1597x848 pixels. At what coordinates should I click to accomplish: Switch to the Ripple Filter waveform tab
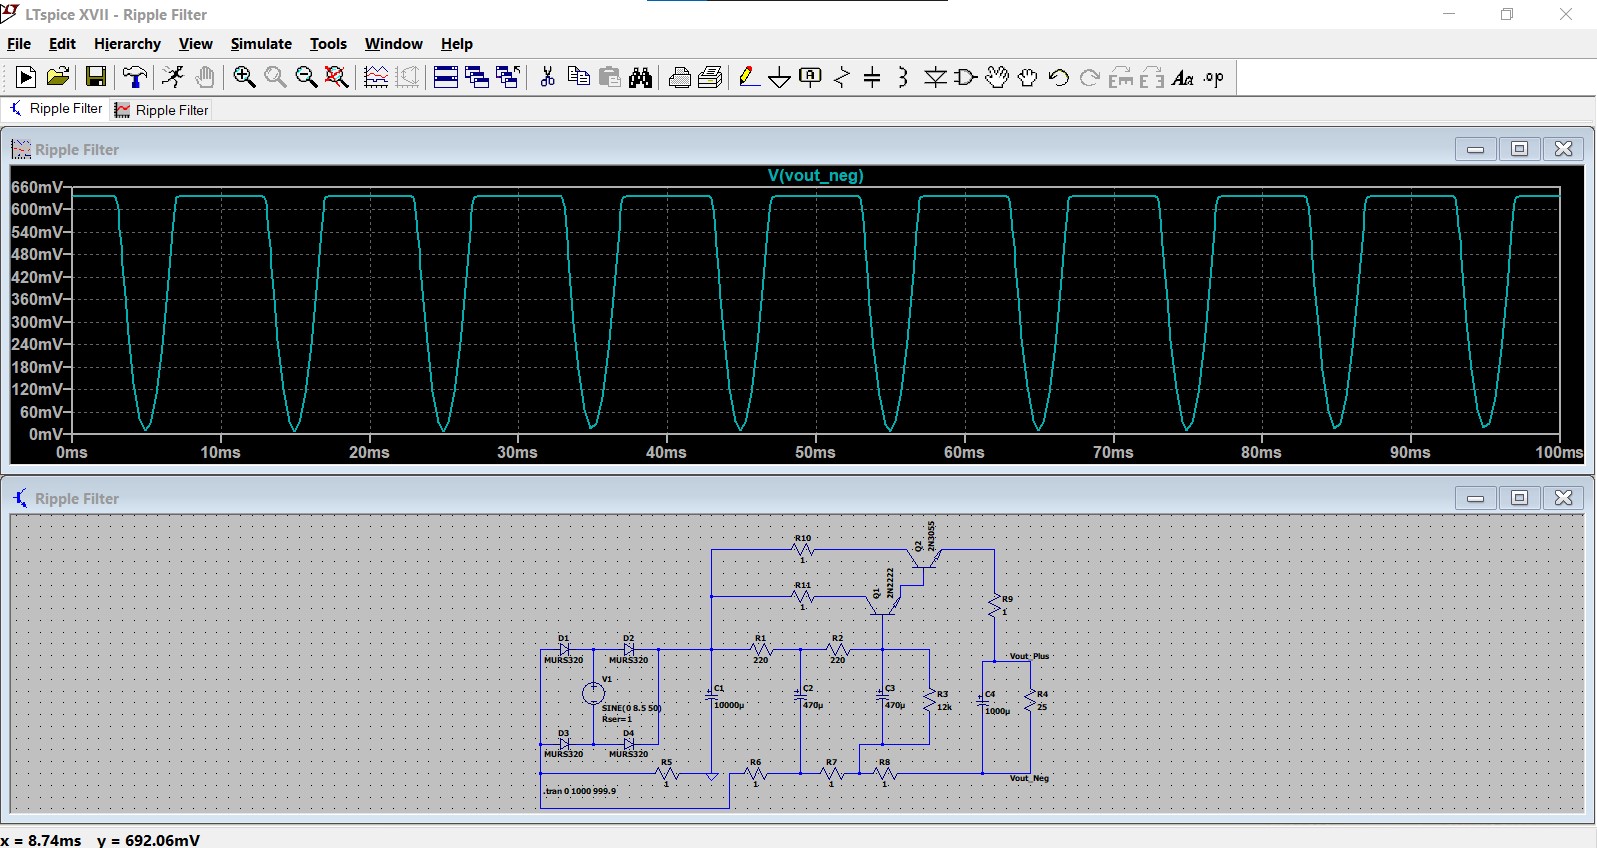(161, 110)
